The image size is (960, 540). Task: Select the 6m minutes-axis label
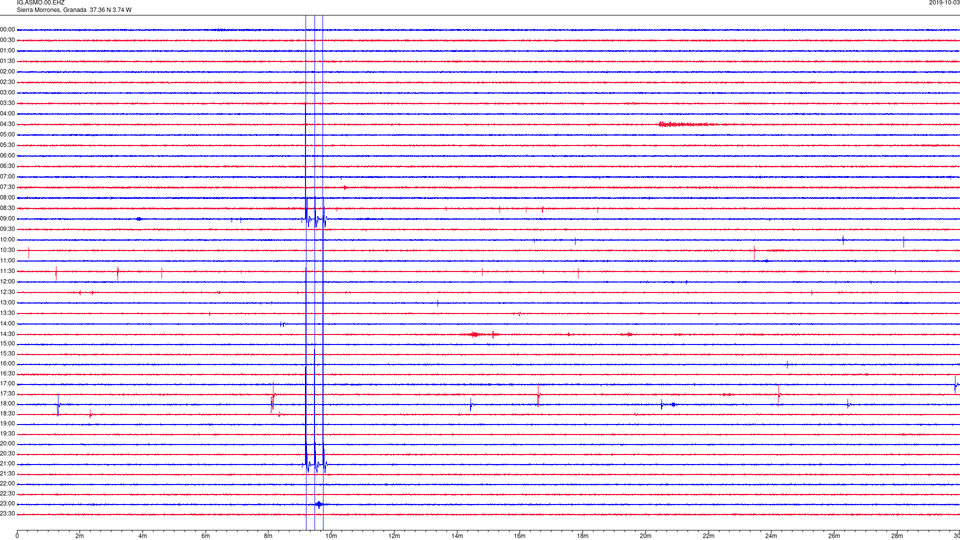(206, 536)
